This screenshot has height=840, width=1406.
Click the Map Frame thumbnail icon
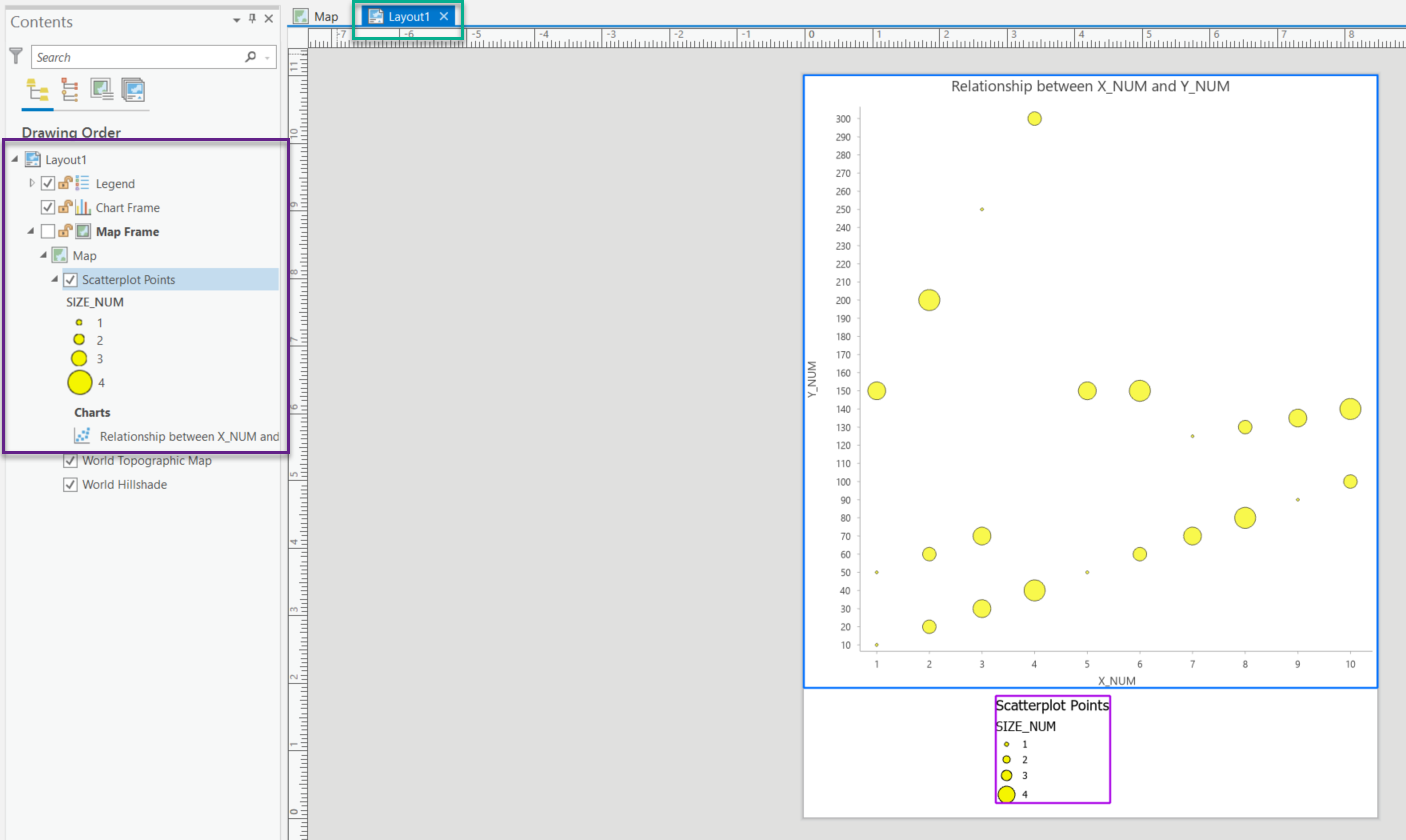(x=83, y=231)
